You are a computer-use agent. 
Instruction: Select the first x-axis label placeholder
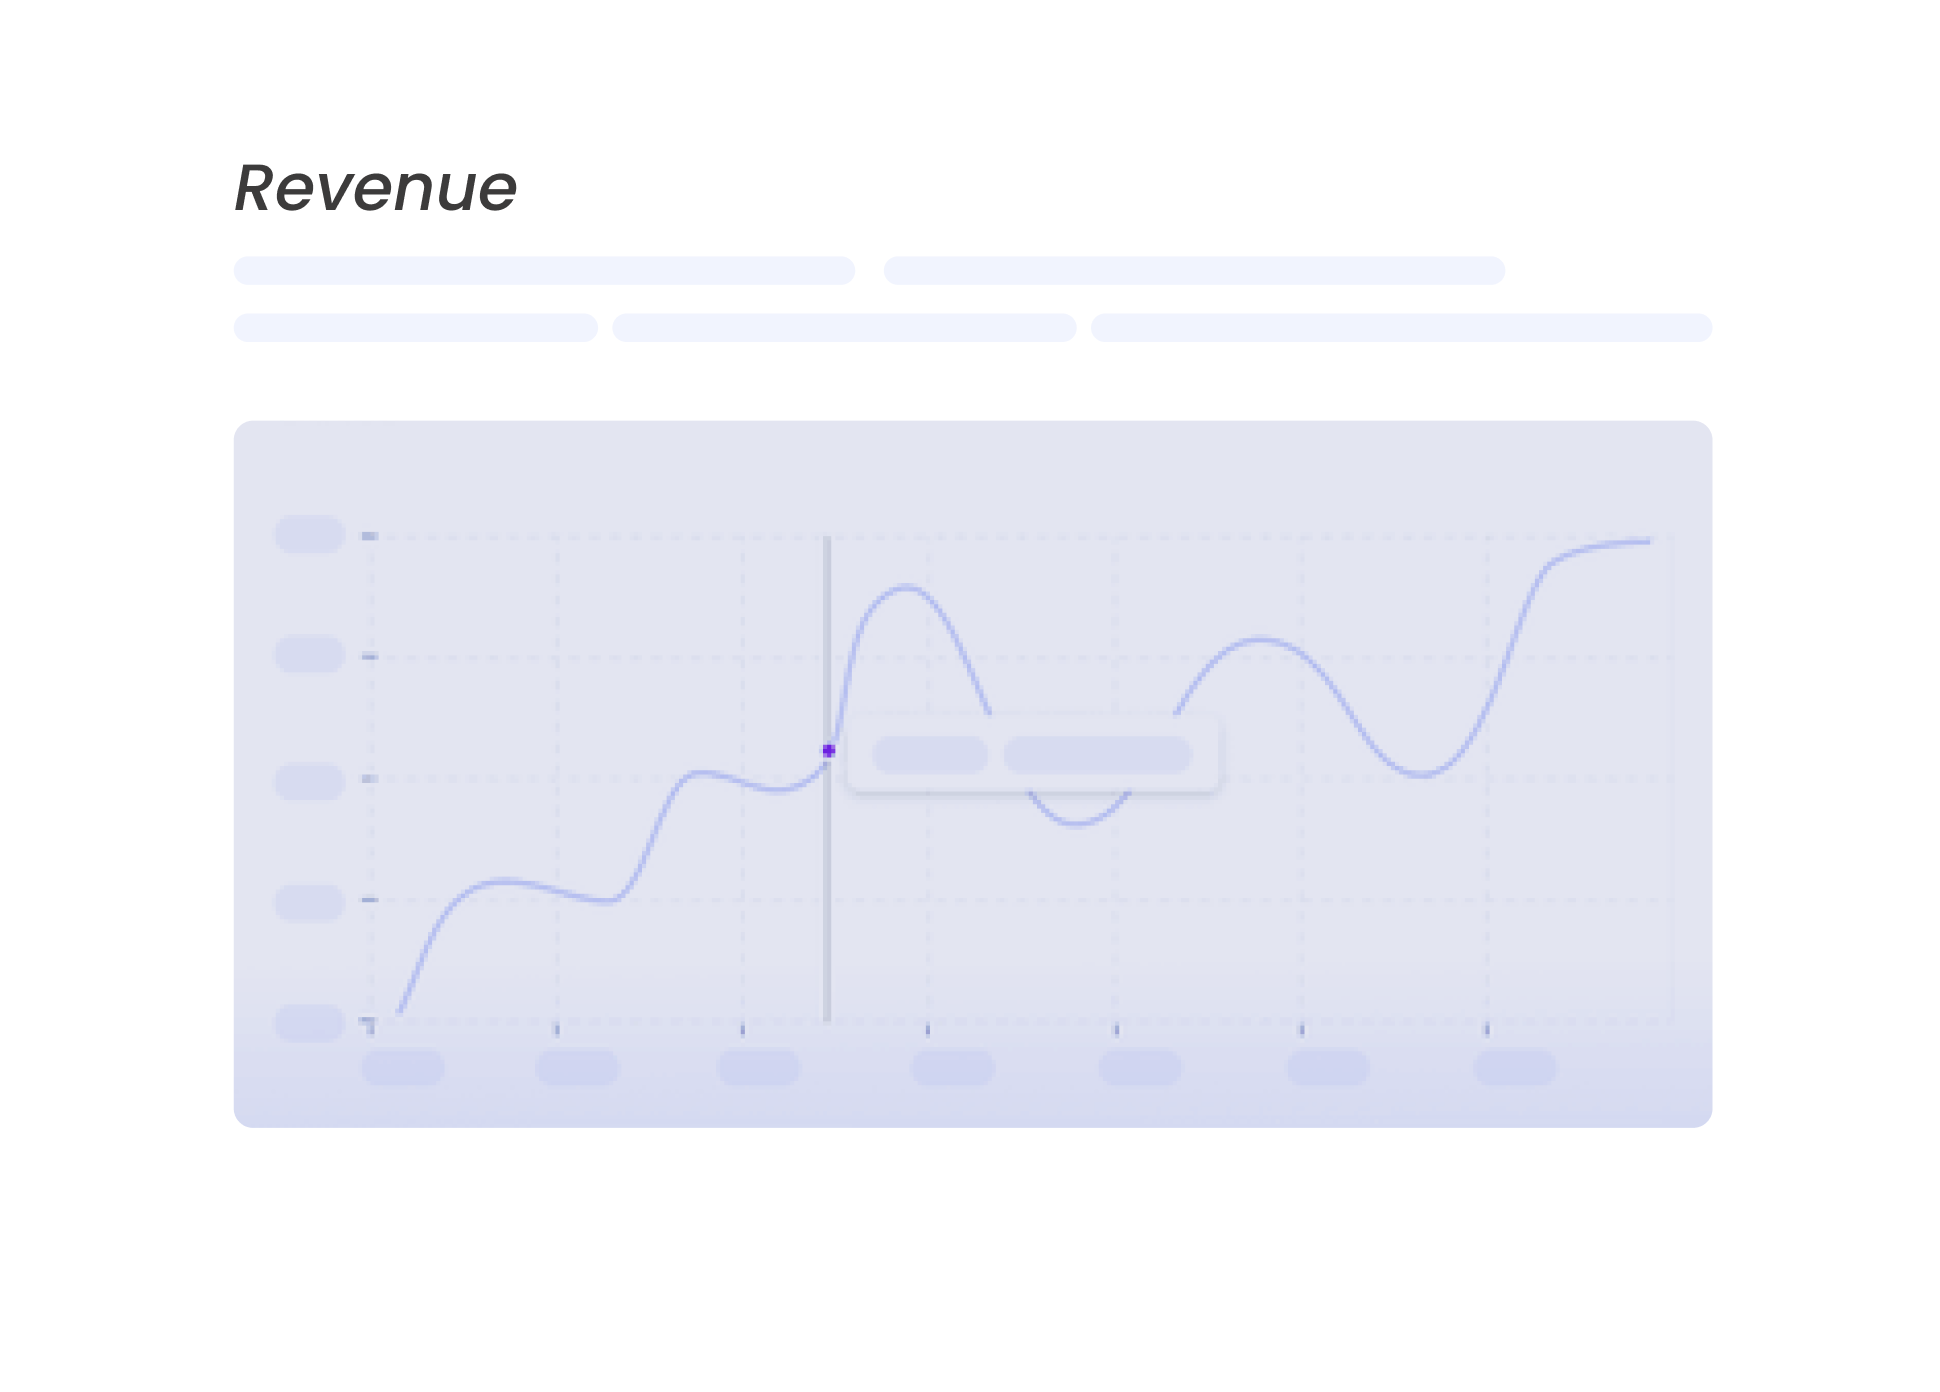[x=402, y=1067]
